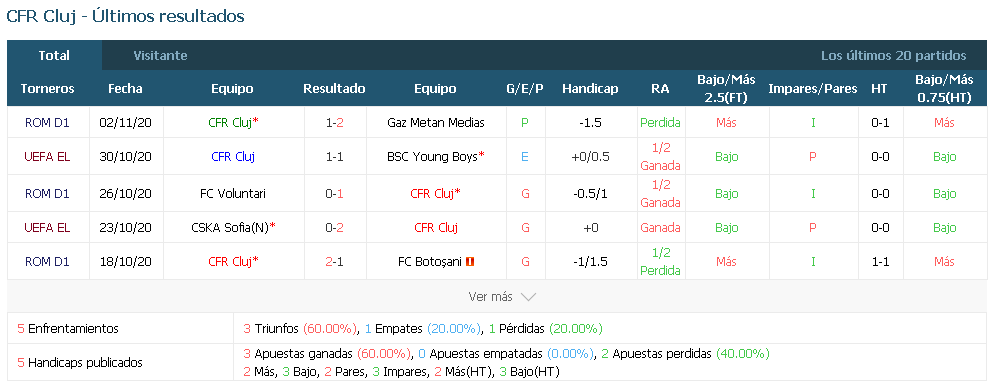This screenshot has width=993, height=389.
Task: Click the red card icon beside FC Botoșani
Action: tap(471, 261)
